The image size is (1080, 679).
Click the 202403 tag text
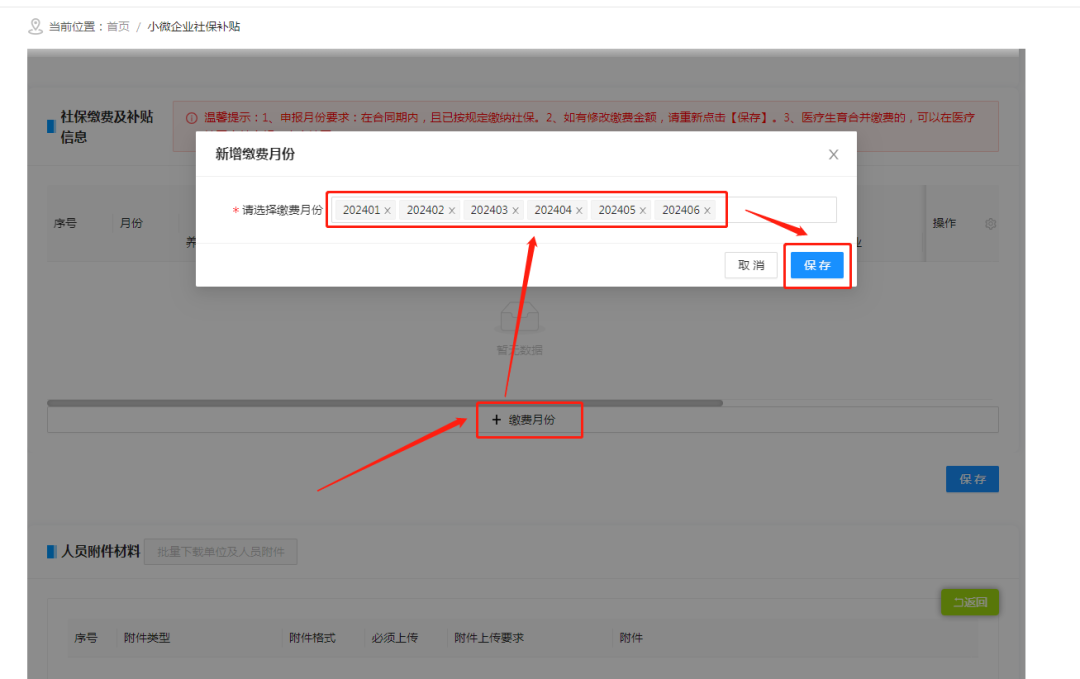[489, 210]
